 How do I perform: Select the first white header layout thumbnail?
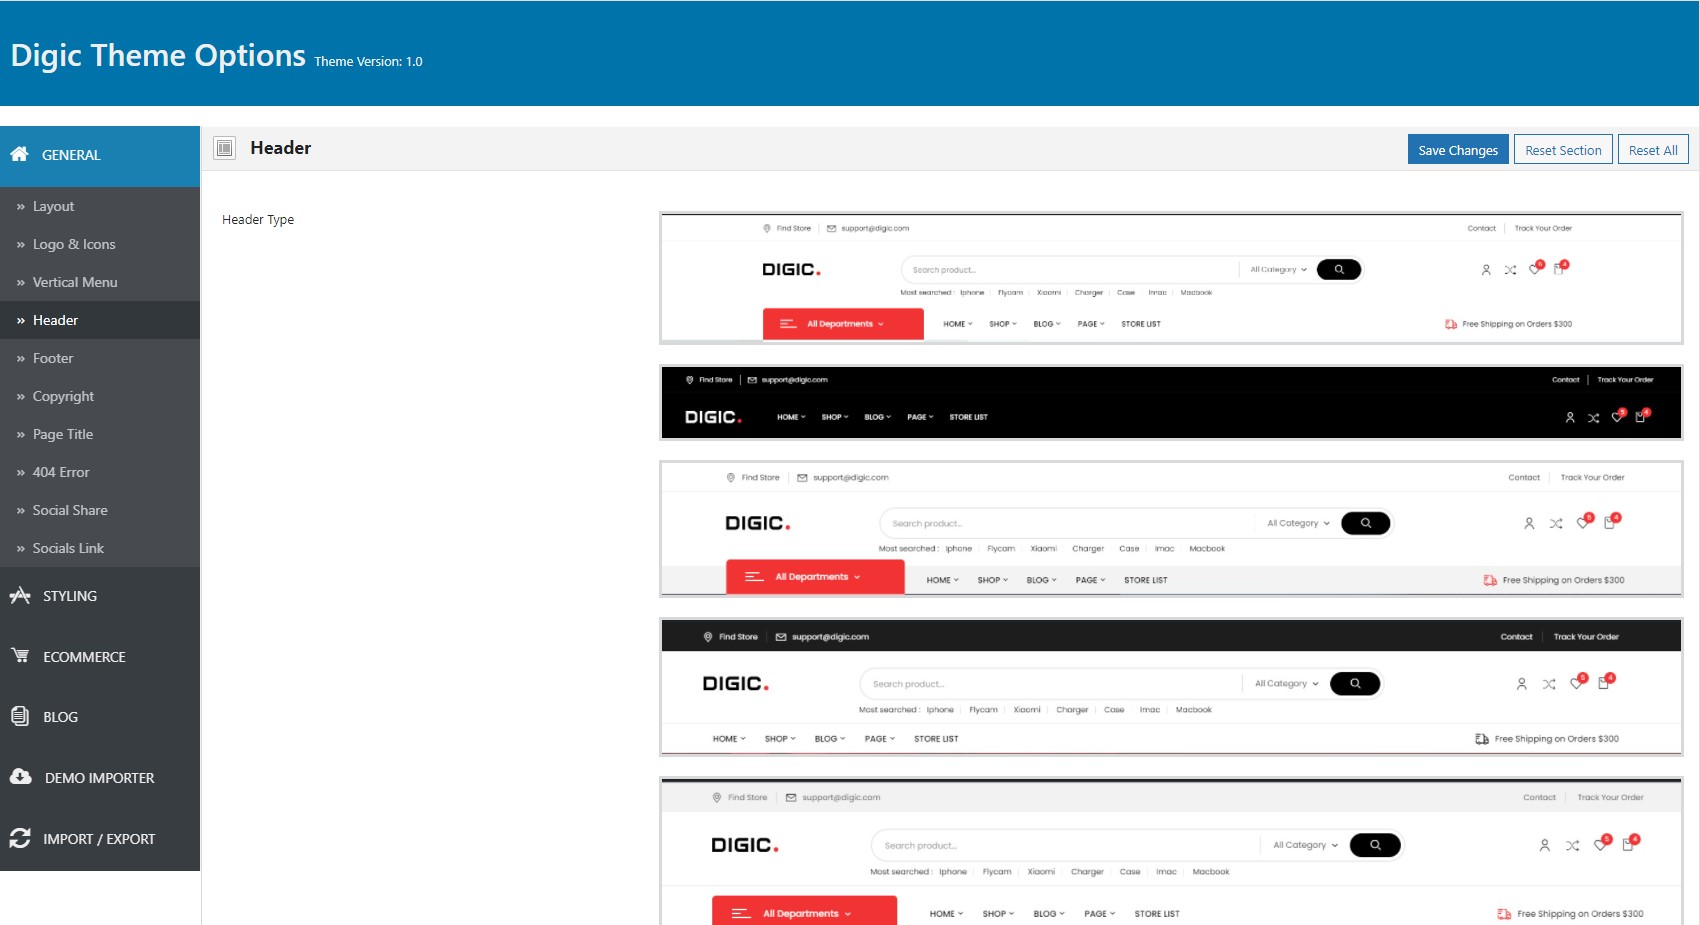click(1171, 278)
